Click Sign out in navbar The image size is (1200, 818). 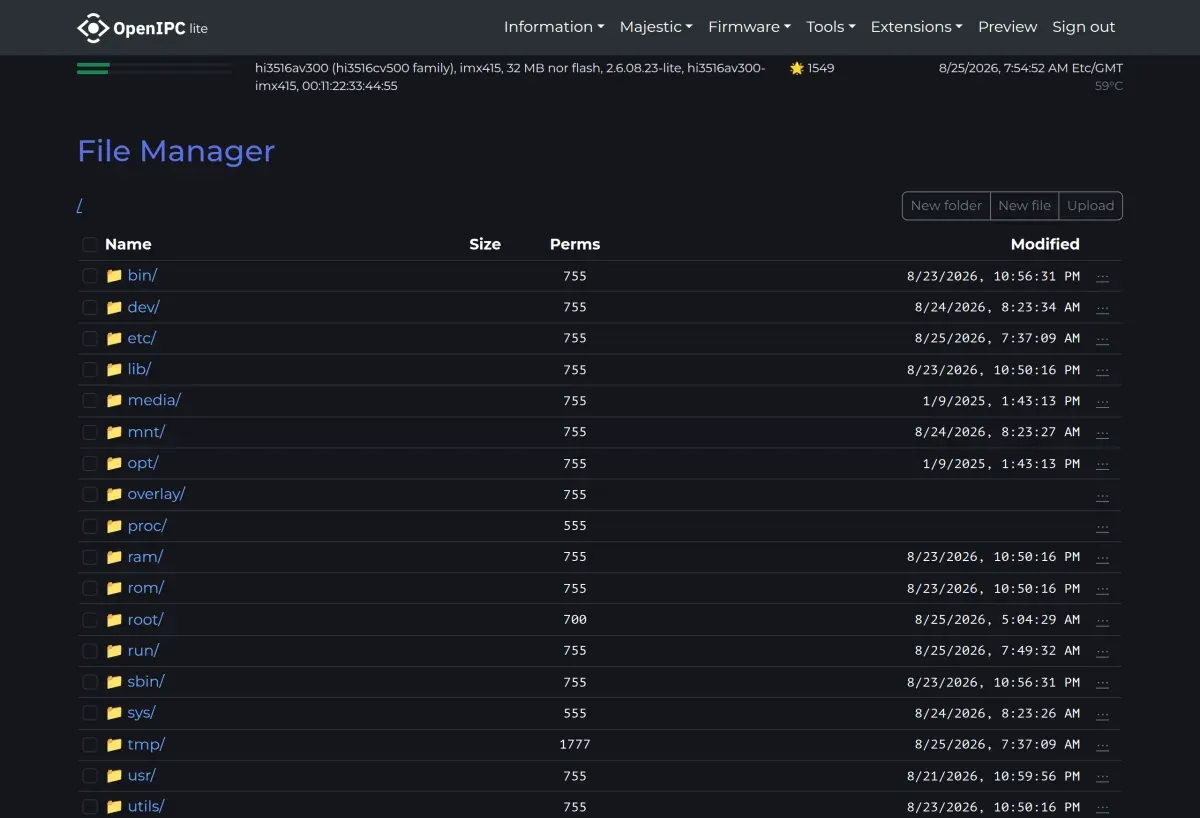[1084, 27]
